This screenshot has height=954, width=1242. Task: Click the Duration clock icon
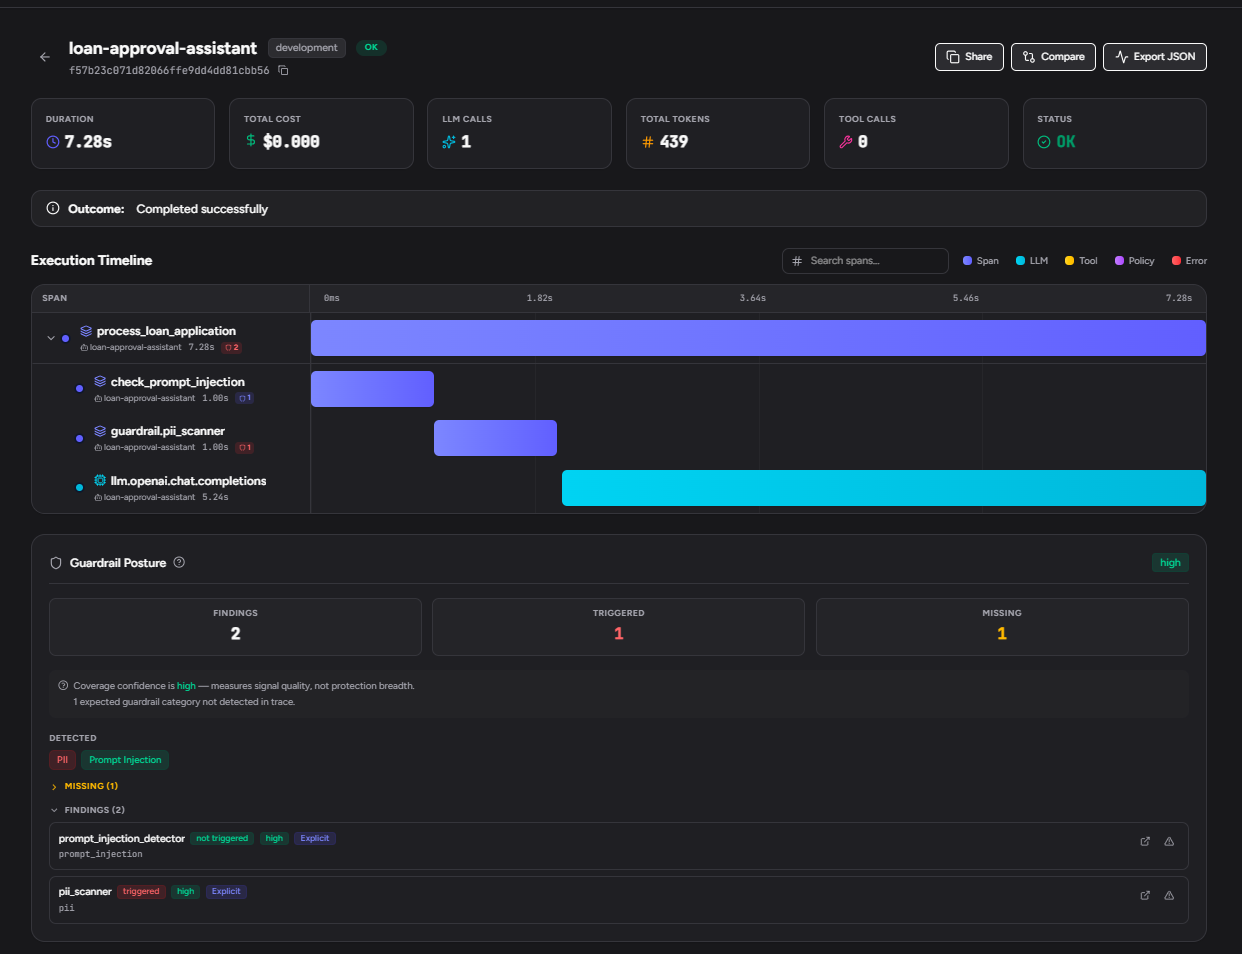pos(53,142)
